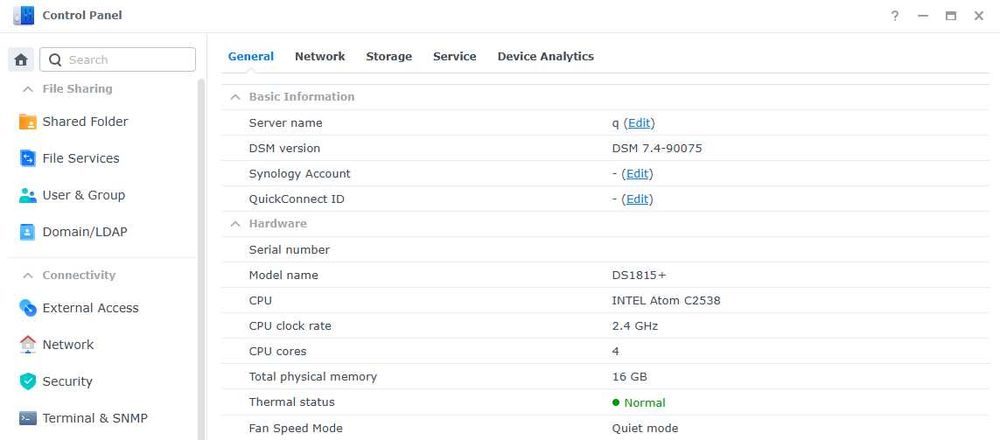Maximize the Control Panel window
1000x440 pixels.
(x=951, y=16)
